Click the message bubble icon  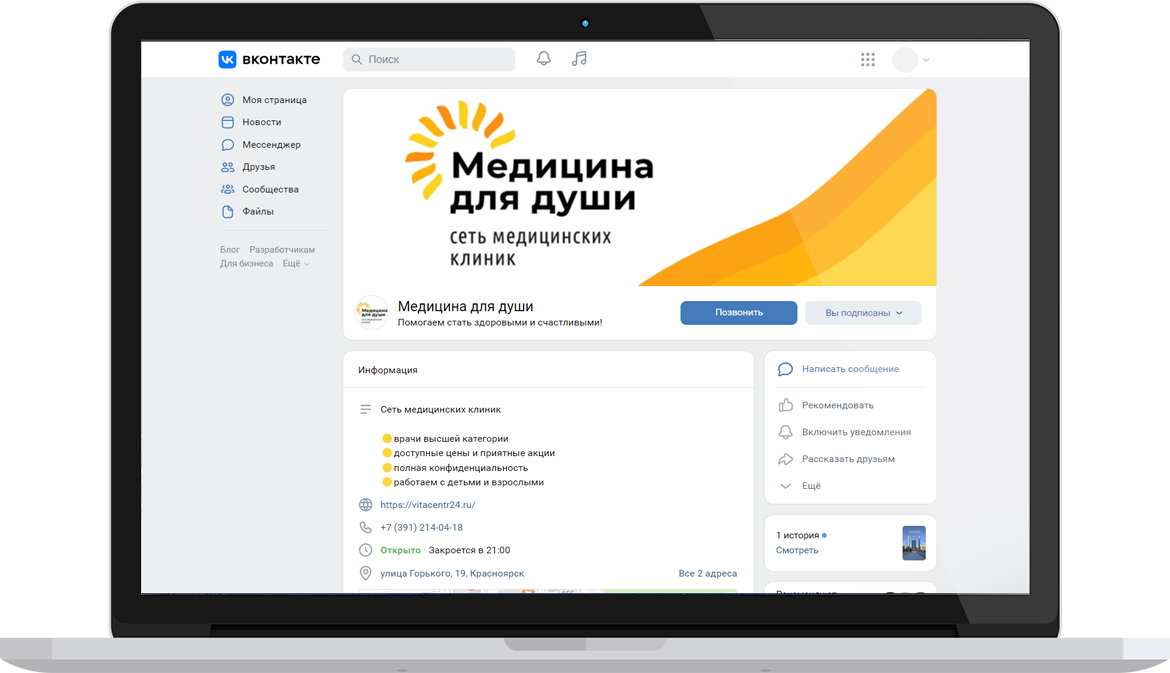[x=785, y=369]
